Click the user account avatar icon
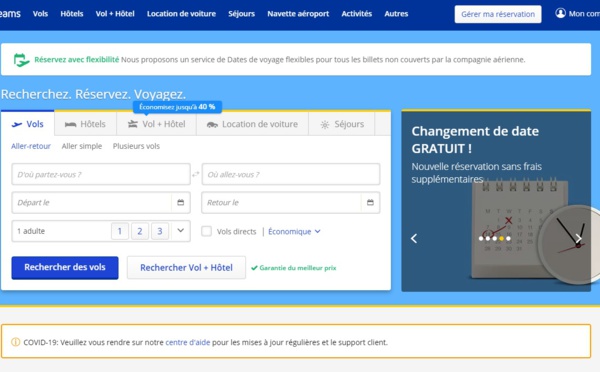Viewport: 600px width, 372px height. [560, 13]
